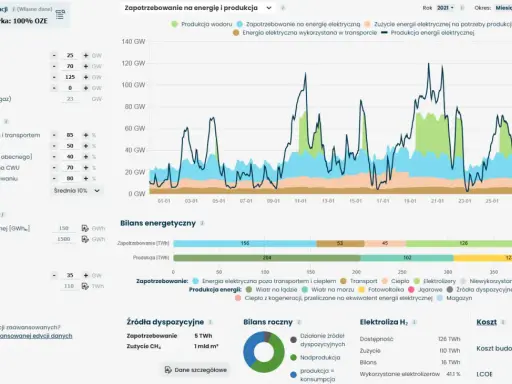
Task: Increase the 25 GW capacity with plus
Action: [86, 55]
